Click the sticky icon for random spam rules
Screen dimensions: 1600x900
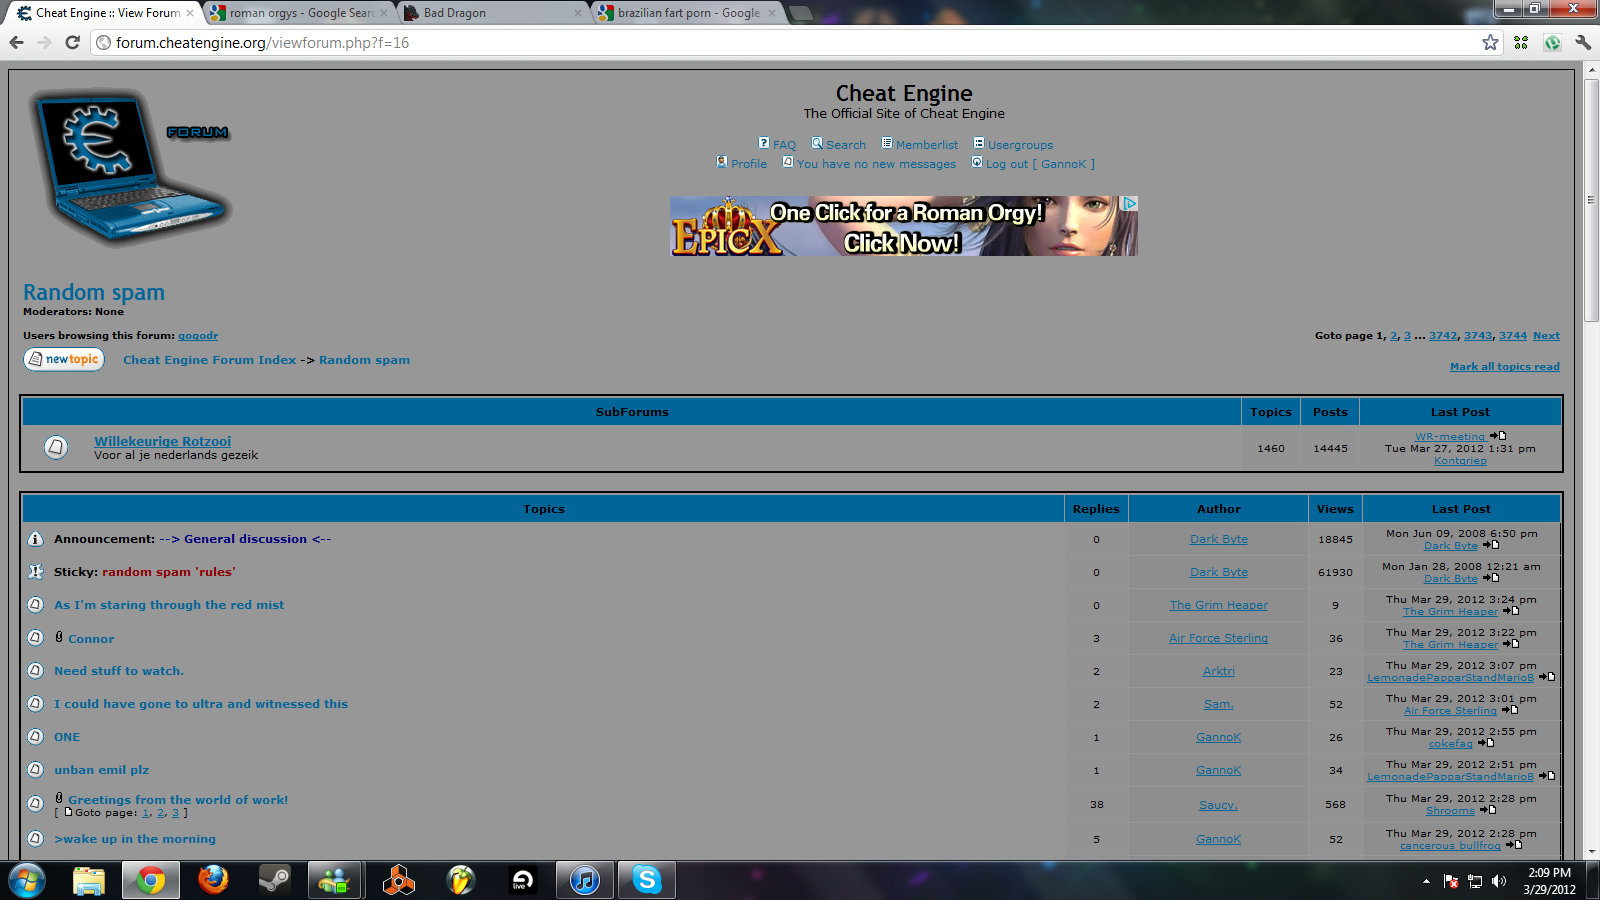(35, 572)
